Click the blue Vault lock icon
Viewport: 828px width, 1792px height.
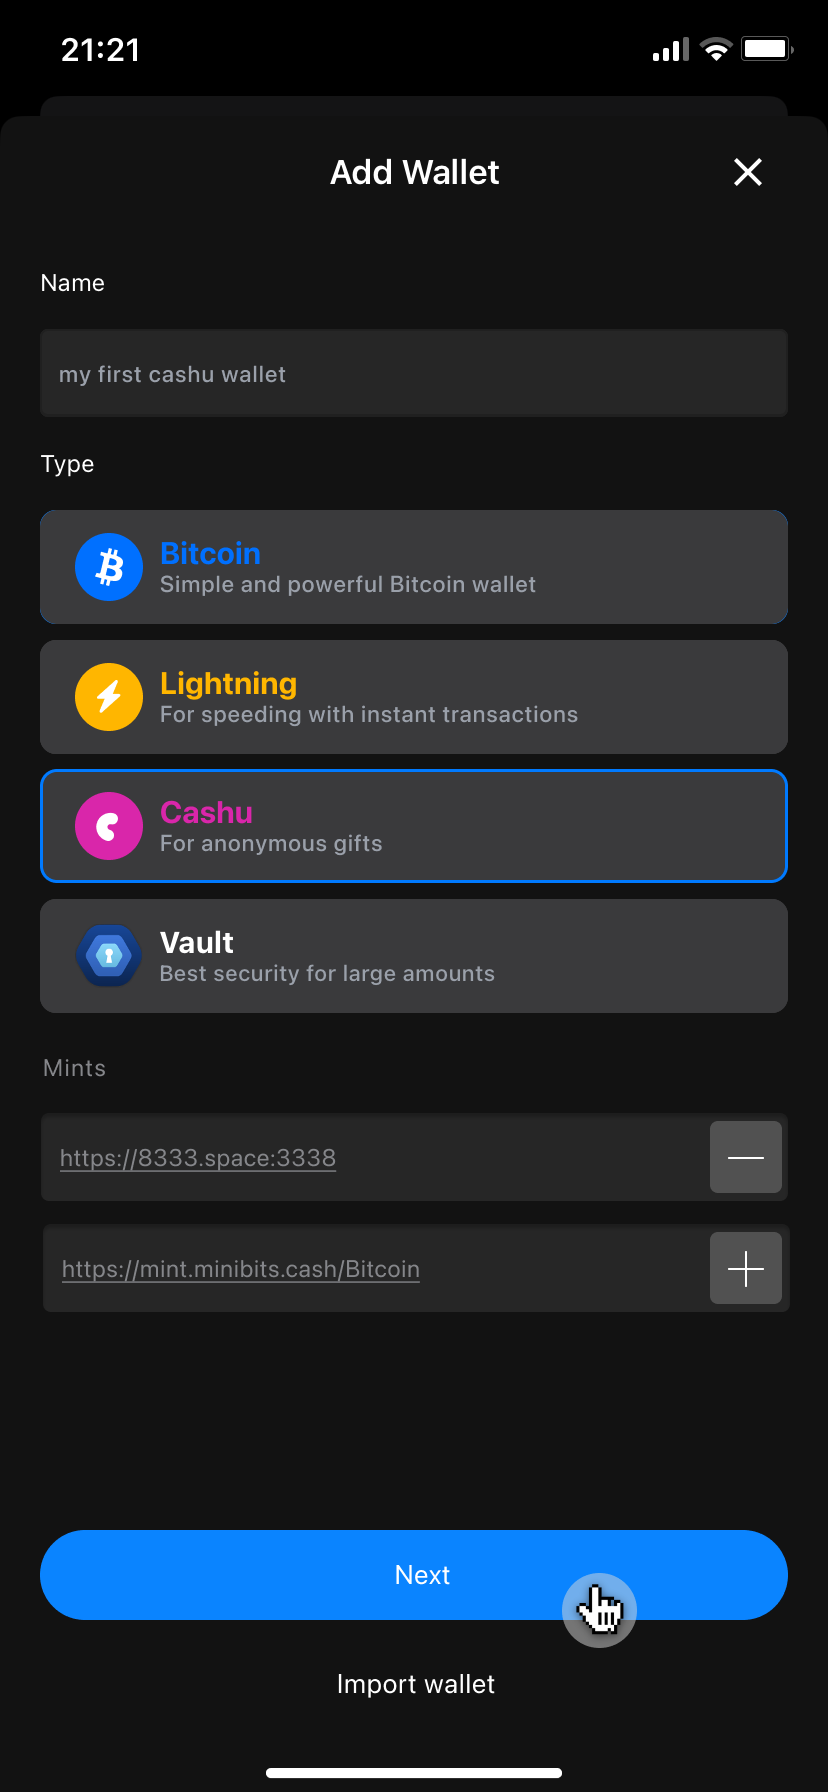click(x=109, y=956)
